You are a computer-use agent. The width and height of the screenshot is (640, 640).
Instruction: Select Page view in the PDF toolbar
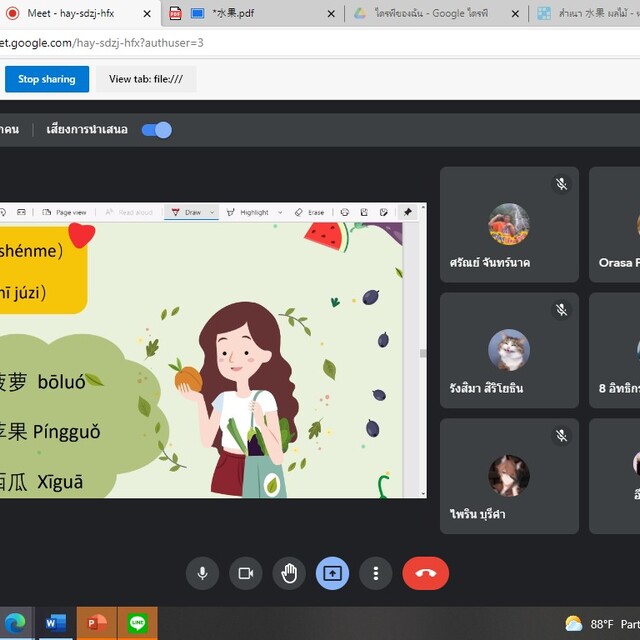pyautogui.click(x=65, y=212)
